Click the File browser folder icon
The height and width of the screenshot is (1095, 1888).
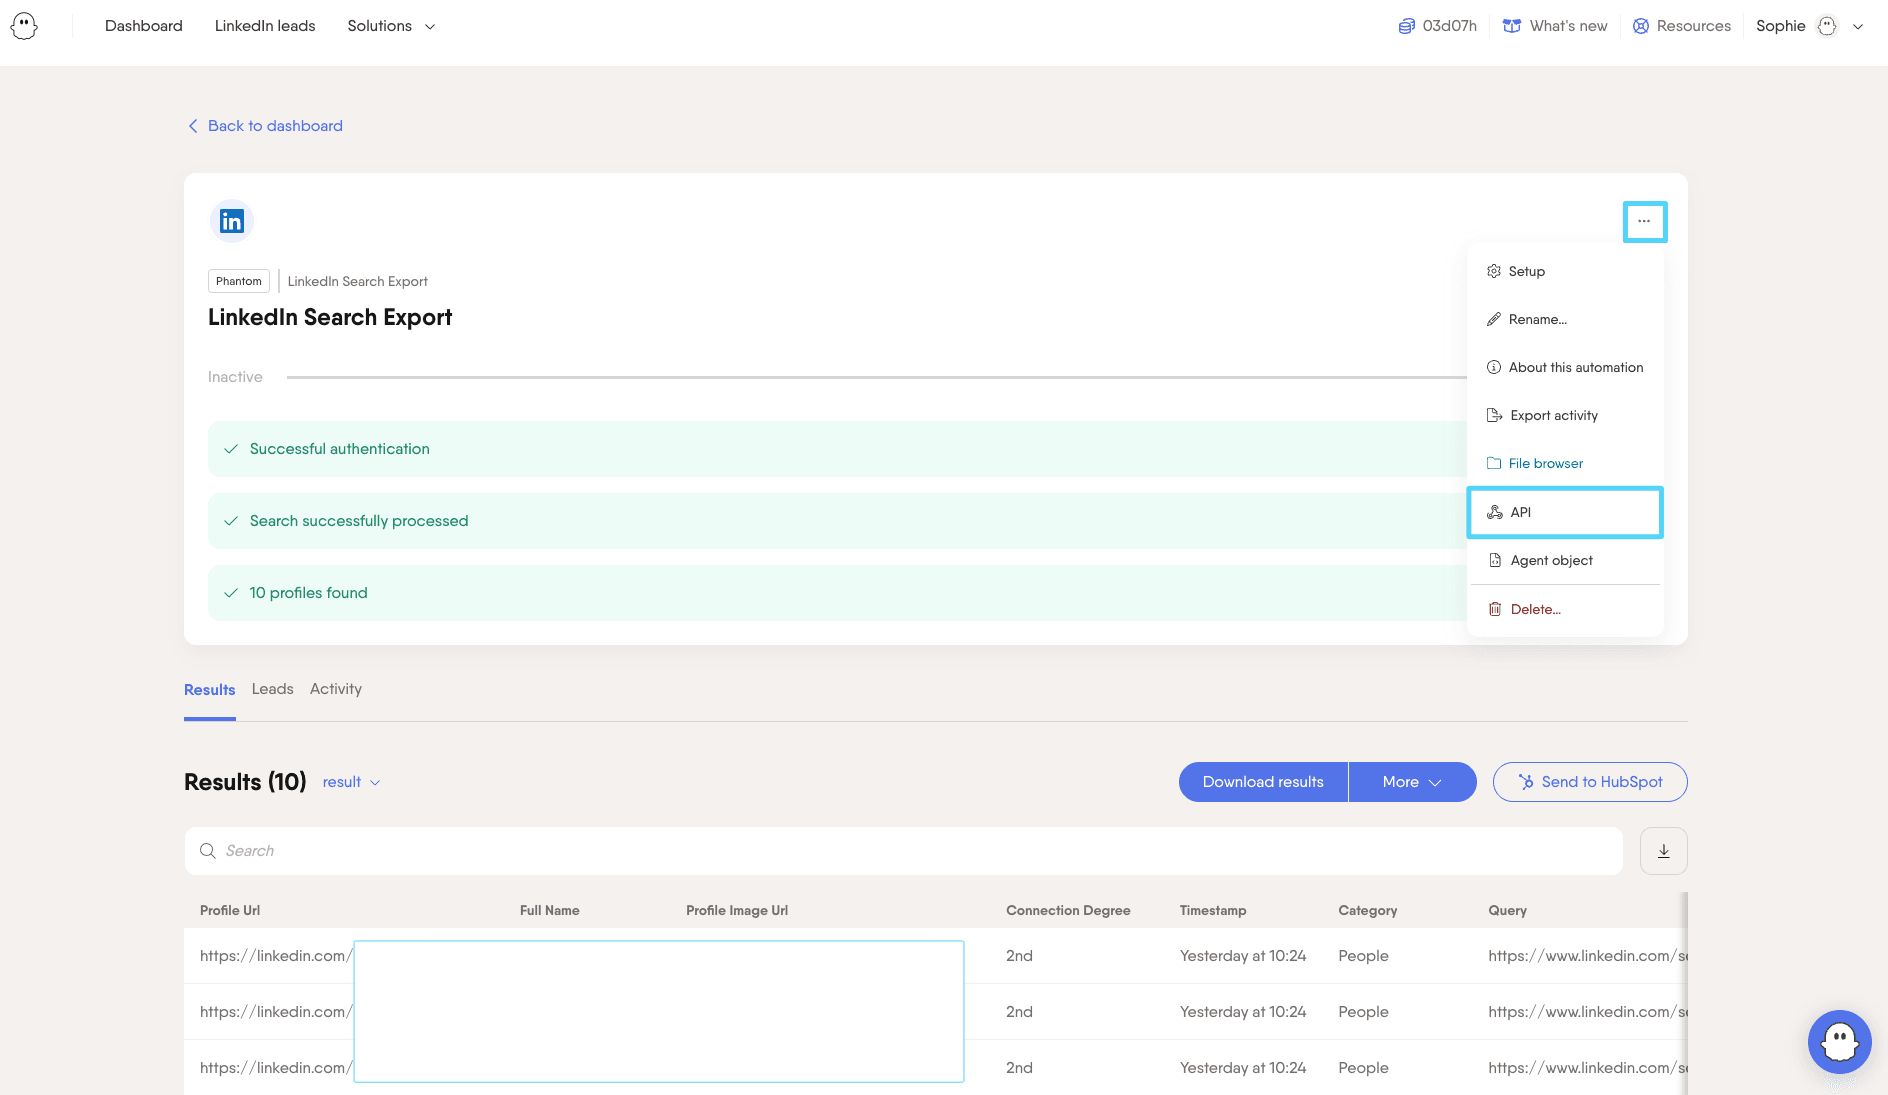click(1494, 463)
